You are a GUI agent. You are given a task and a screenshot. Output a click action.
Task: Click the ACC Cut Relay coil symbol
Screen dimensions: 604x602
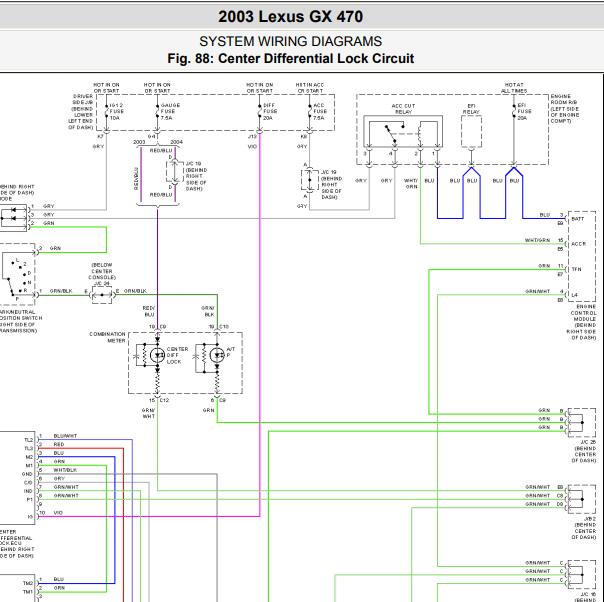pyautogui.click(x=419, y=133)
